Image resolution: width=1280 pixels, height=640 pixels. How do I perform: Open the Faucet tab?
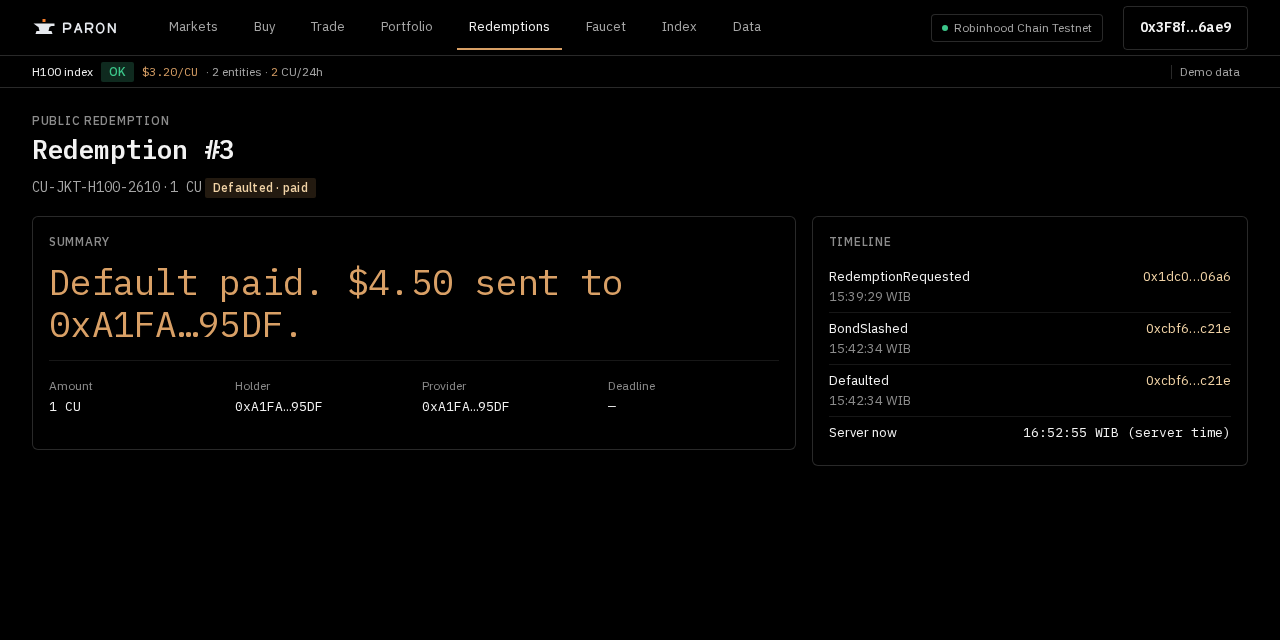(605, 27)
